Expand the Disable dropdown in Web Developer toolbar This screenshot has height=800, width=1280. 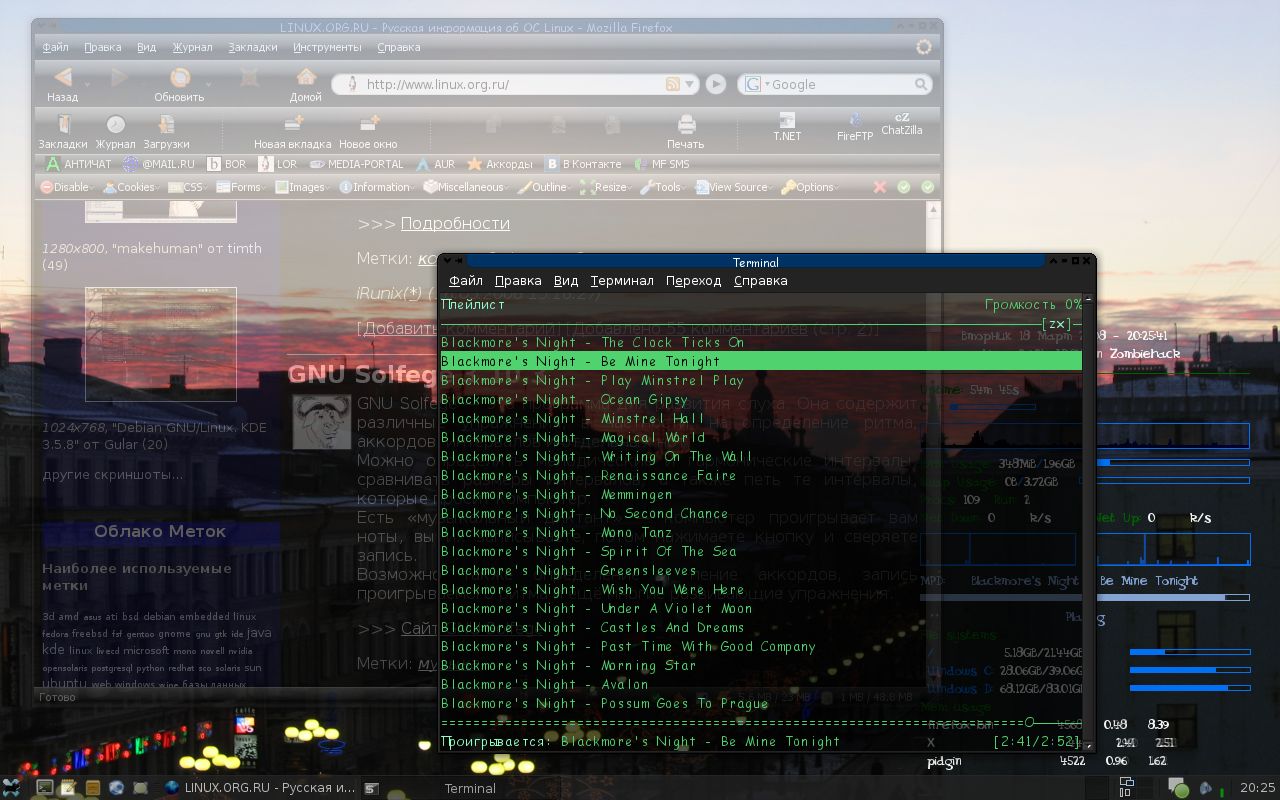[67, 187]
